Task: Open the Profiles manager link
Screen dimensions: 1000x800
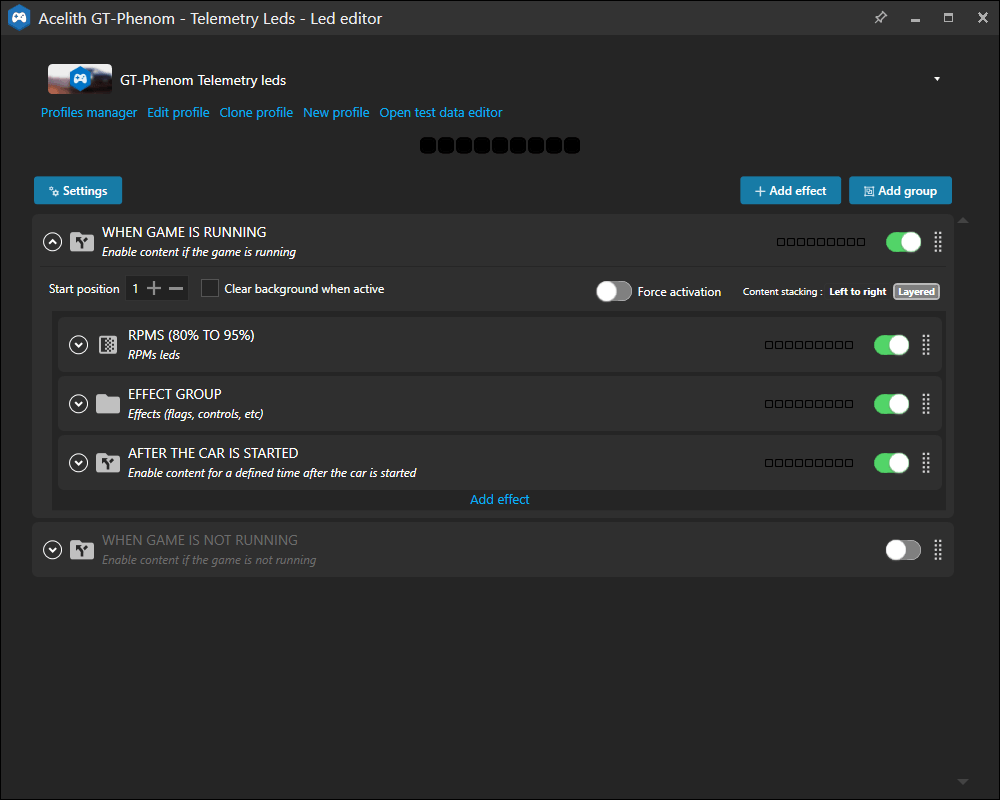Action: coord(89,113)
